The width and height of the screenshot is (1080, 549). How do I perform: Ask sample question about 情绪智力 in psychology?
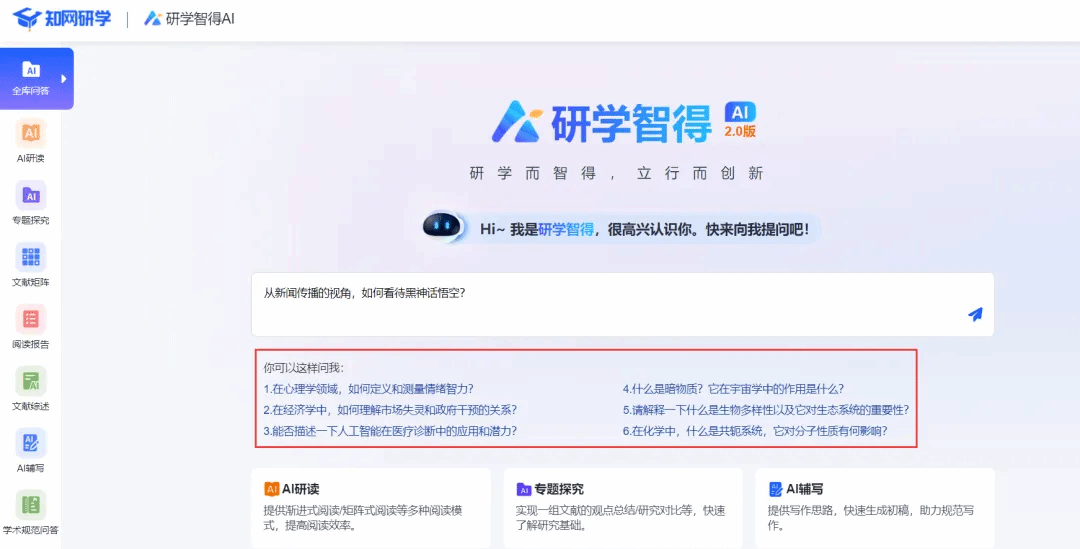(368, 389)
